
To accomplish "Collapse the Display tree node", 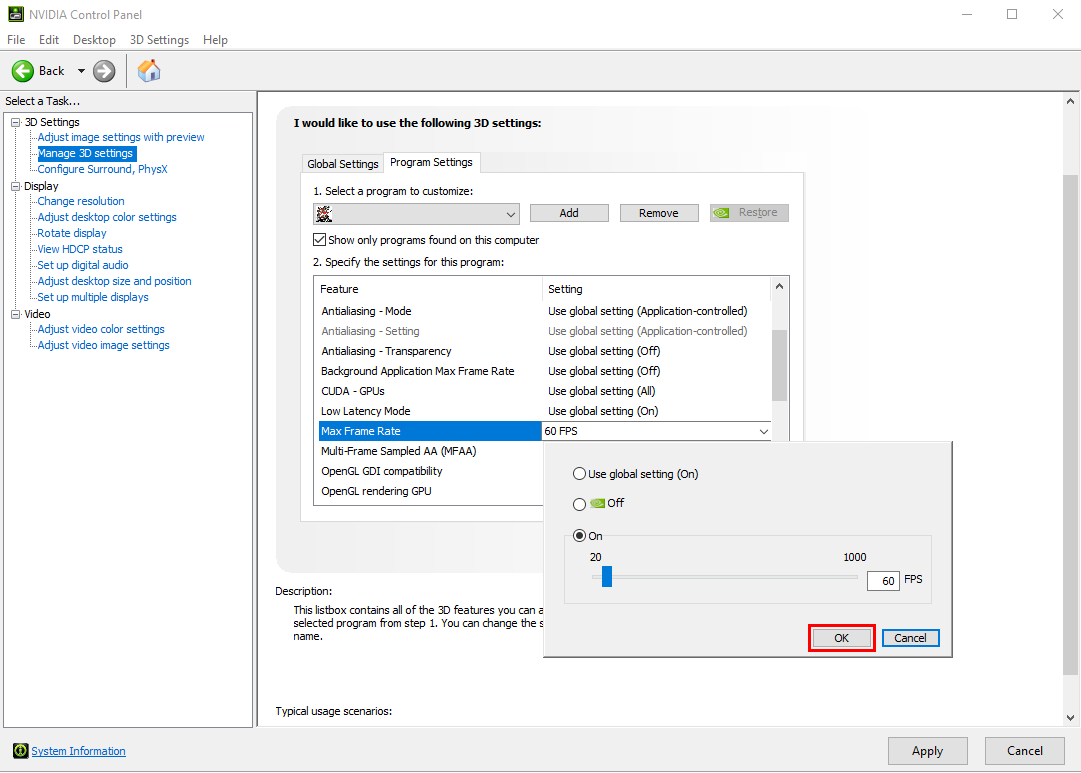I will coord(15,186).
